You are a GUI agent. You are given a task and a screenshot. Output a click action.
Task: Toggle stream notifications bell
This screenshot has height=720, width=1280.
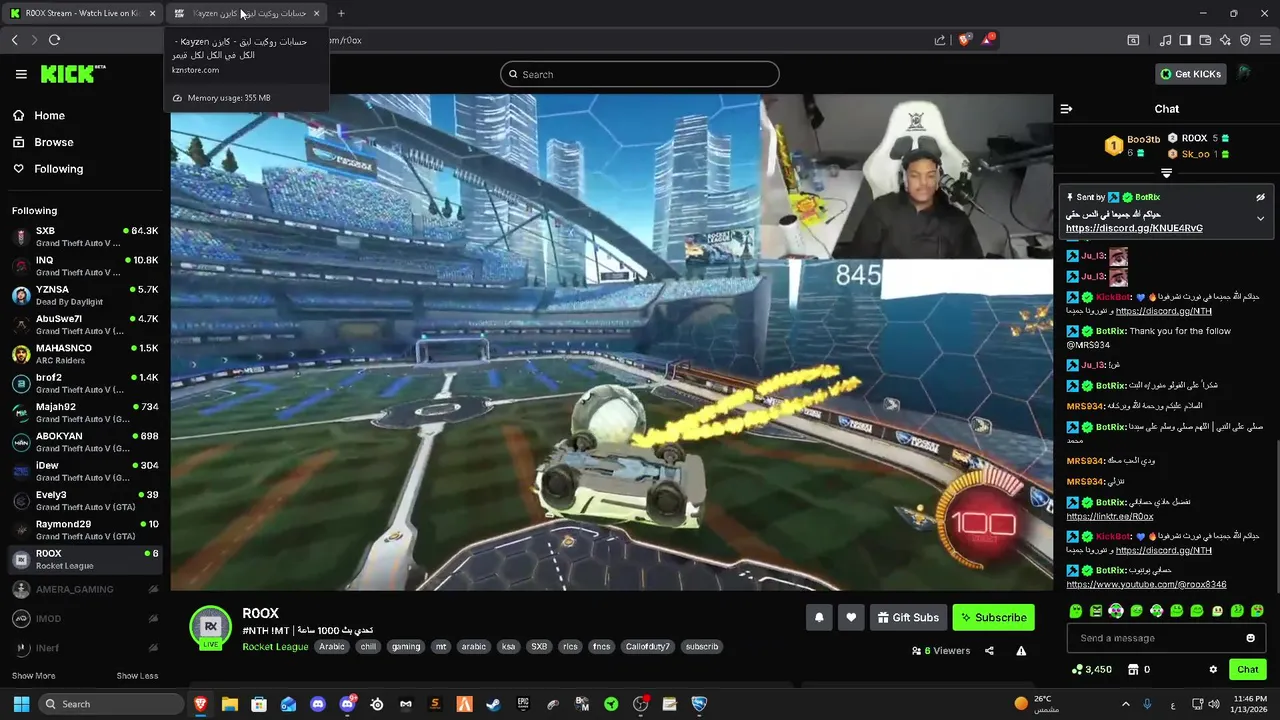point(819,618)
